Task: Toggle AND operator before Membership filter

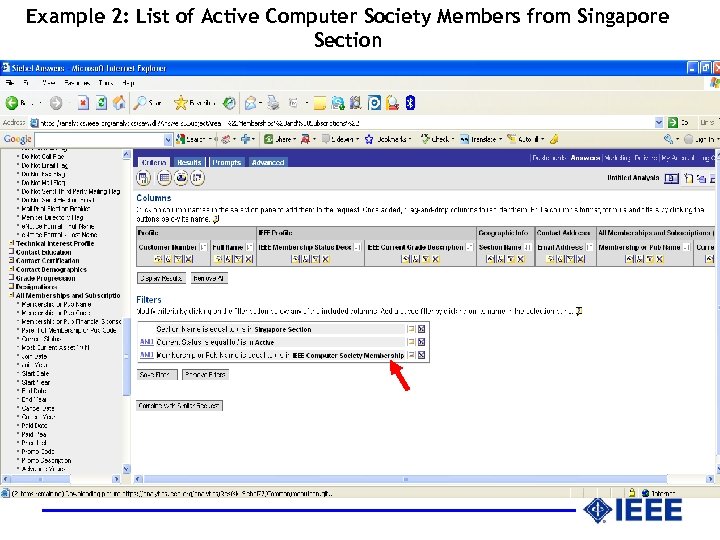Action: pyautogui.click(x=146, y=355)
